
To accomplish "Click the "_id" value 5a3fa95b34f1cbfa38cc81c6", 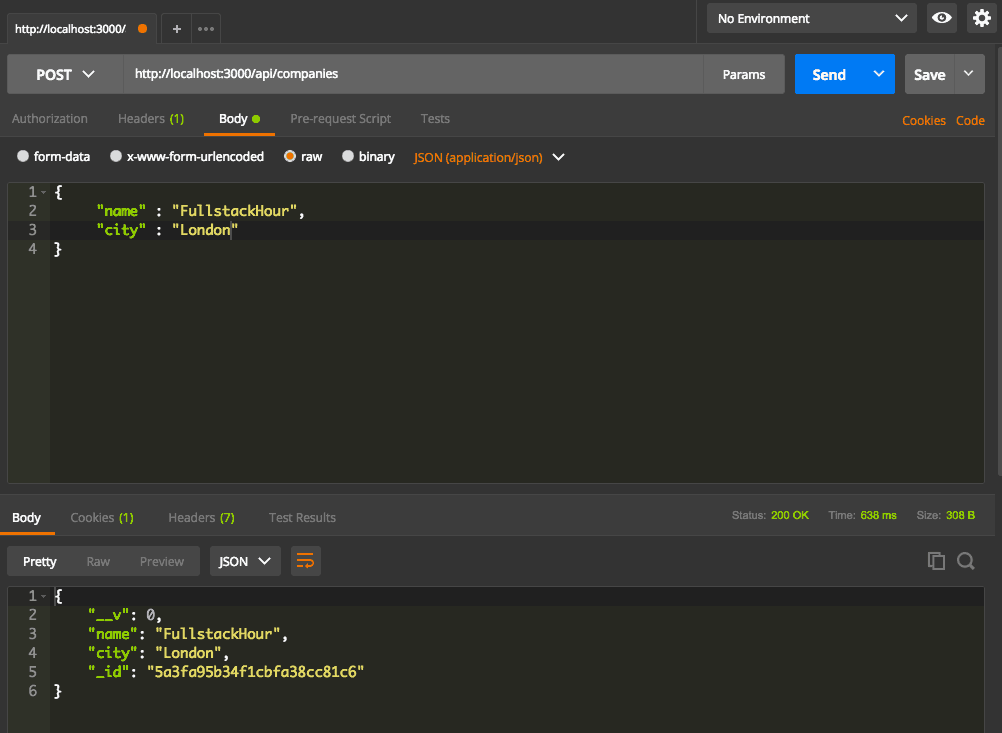I will pos(256,672).
